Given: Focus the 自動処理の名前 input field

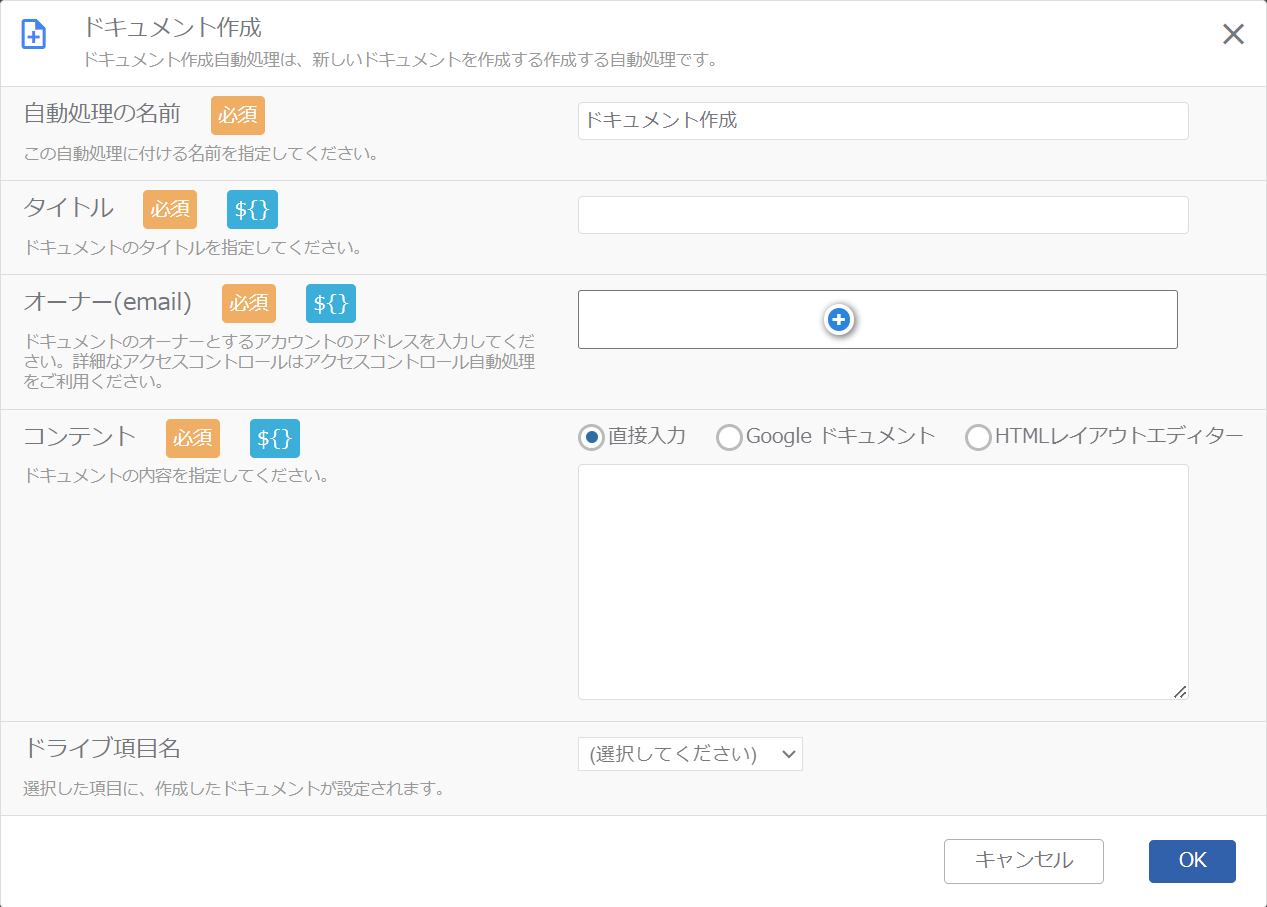Looking at the screenshot, I should click(883, 121).
